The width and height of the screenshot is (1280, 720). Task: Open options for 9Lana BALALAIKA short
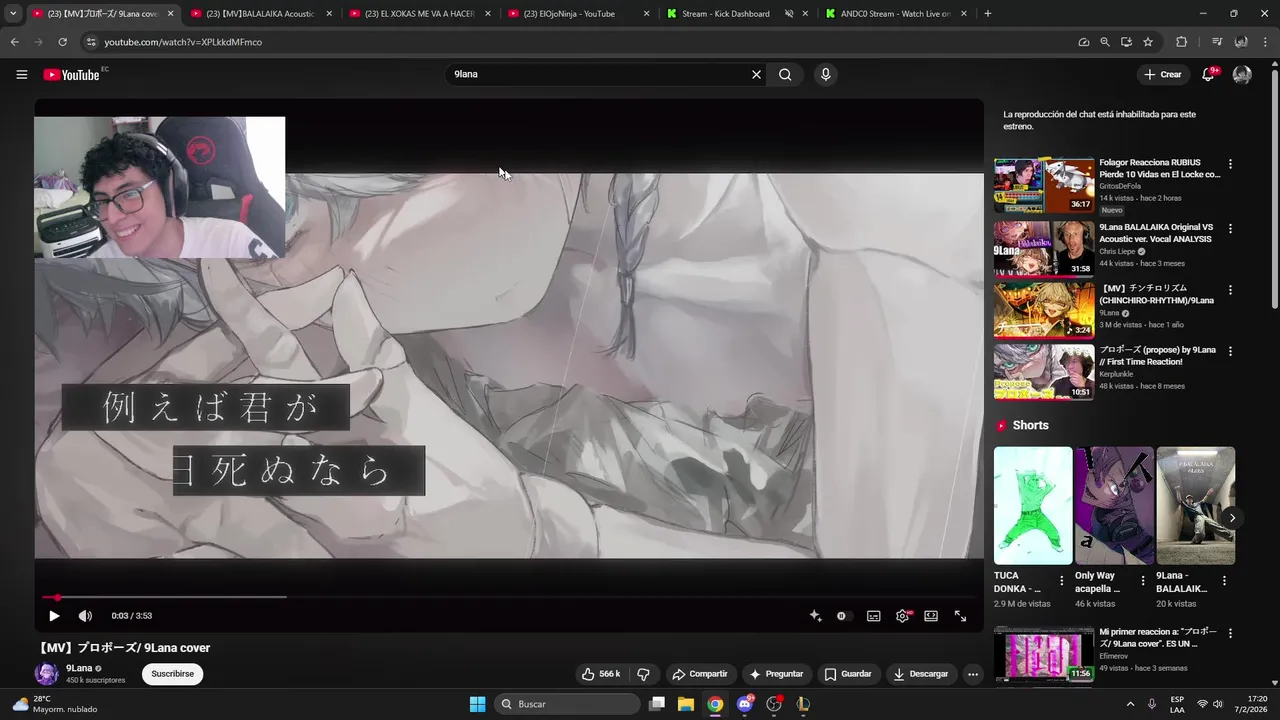1224,580
